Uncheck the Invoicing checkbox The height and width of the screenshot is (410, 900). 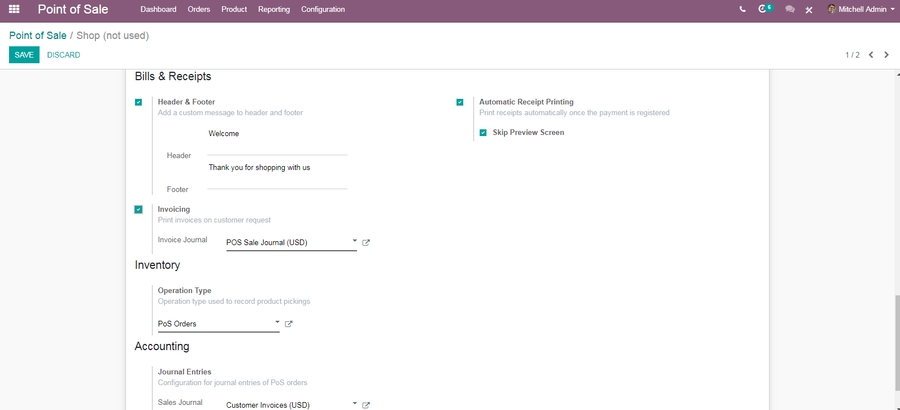click(138, 209)
